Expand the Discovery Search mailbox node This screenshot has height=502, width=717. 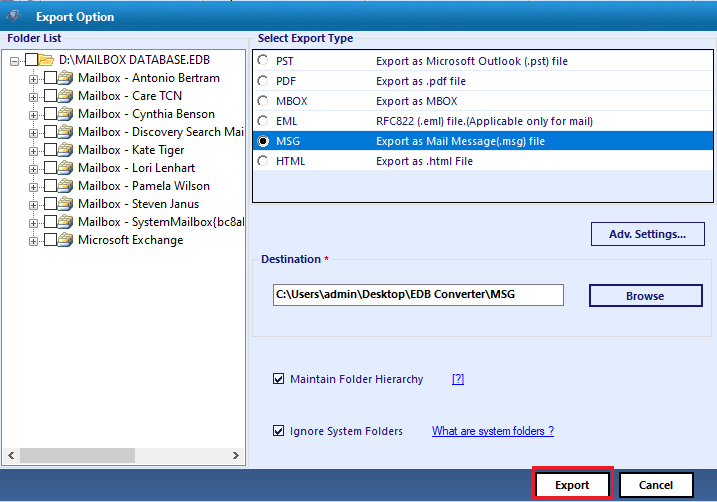coord(33,133)
